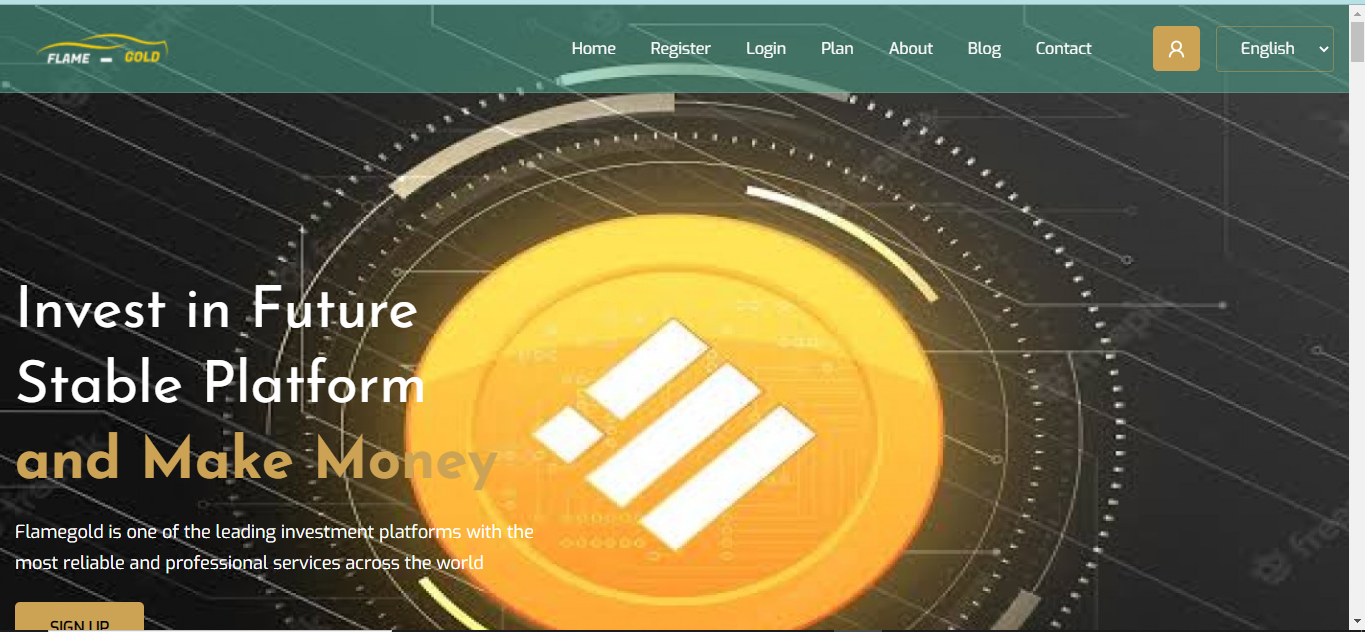Open the user account profile icon
The height and width of the screenshot is (632, 1365).
click(x=1176, y=49)
